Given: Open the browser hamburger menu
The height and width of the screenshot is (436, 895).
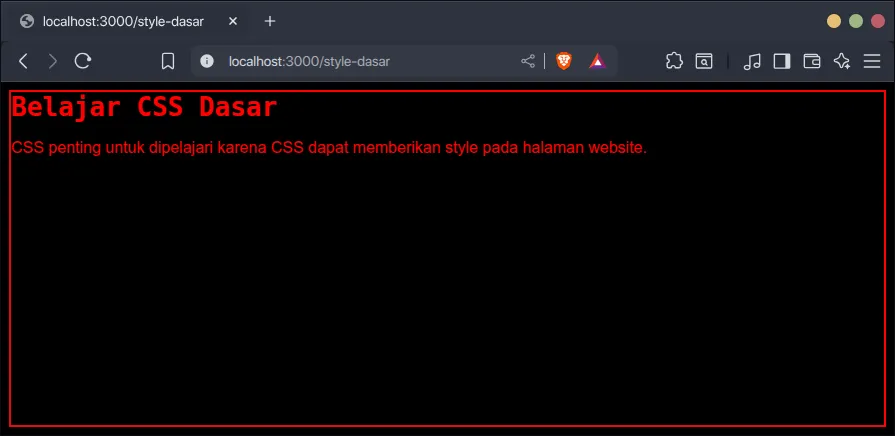Looking at the screenshot, I should click(872, 61).
